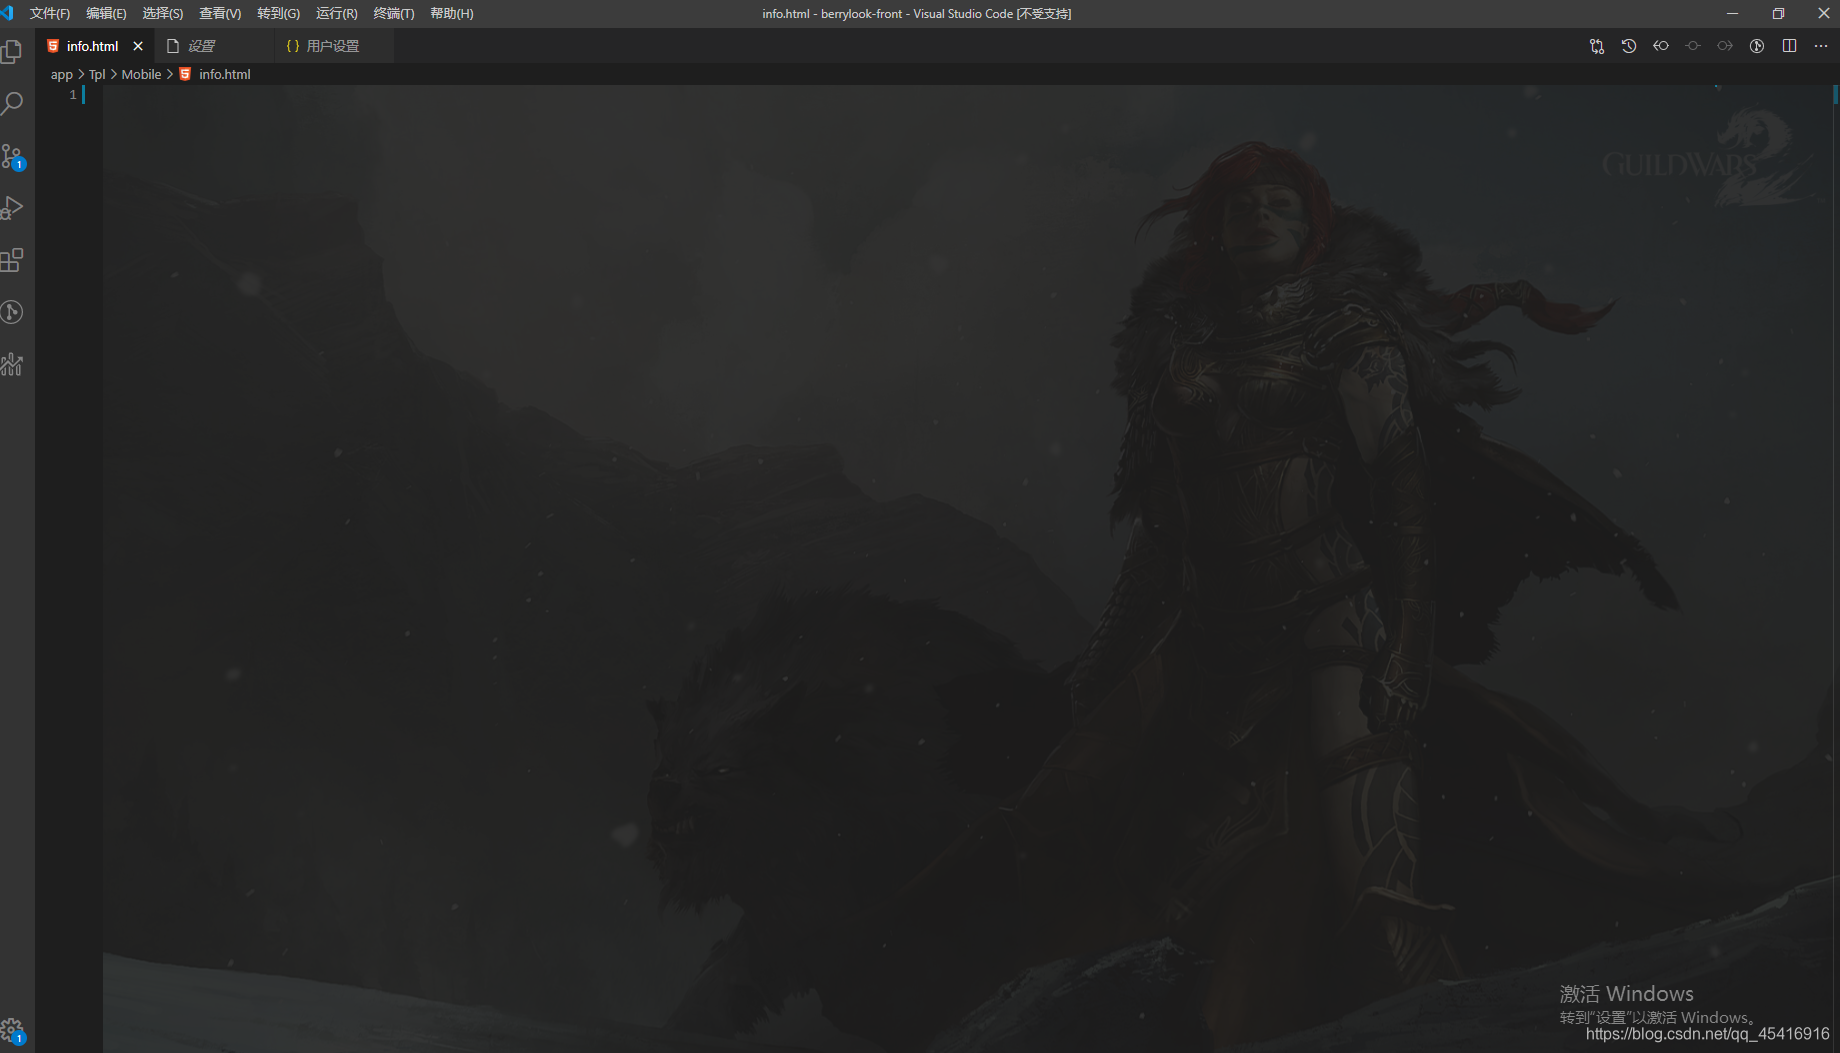Image resolution: width=1840 pixels, height=1053 pixels.
Task: Split the editor to the right
Action: (1789, 46)
